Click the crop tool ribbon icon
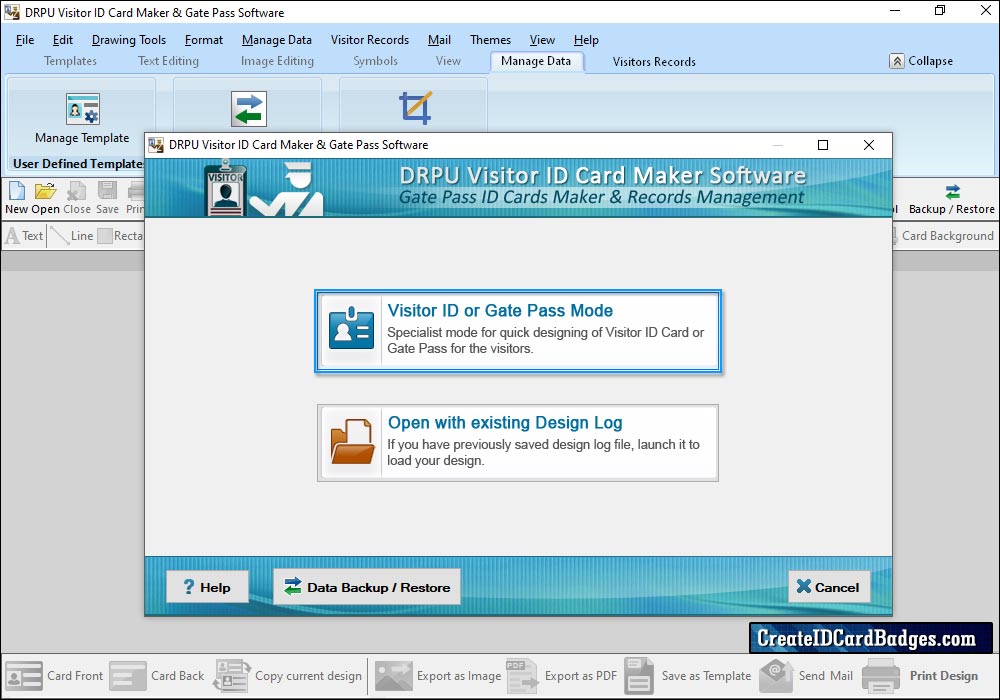 [x=415, y=108]
